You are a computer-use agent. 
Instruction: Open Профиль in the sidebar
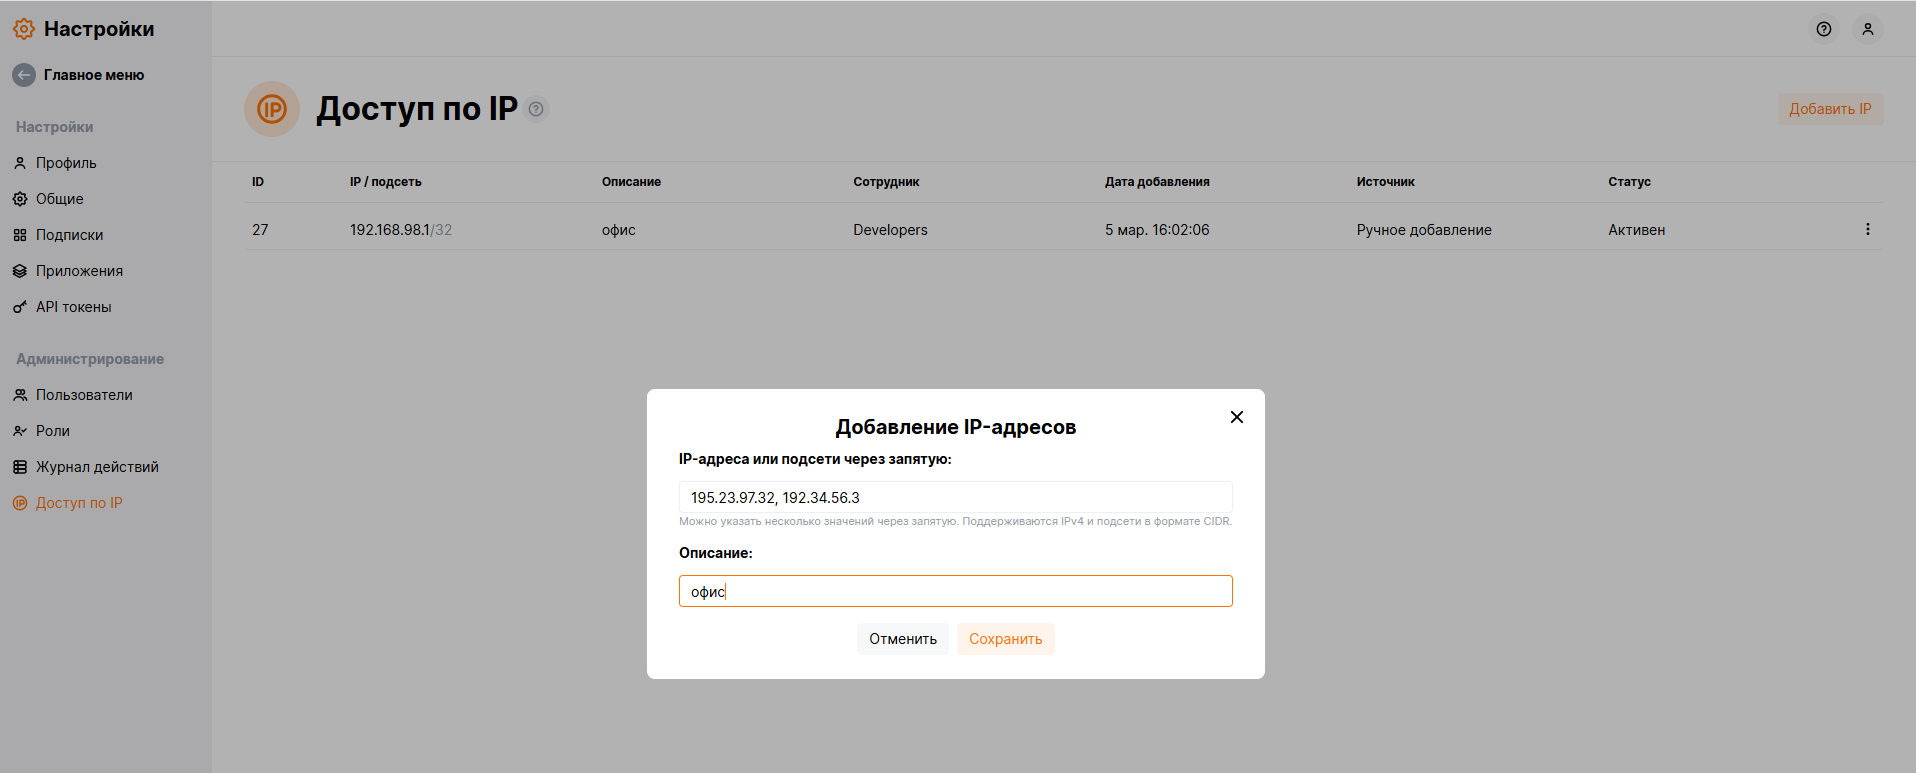click(x=66, y=163)
